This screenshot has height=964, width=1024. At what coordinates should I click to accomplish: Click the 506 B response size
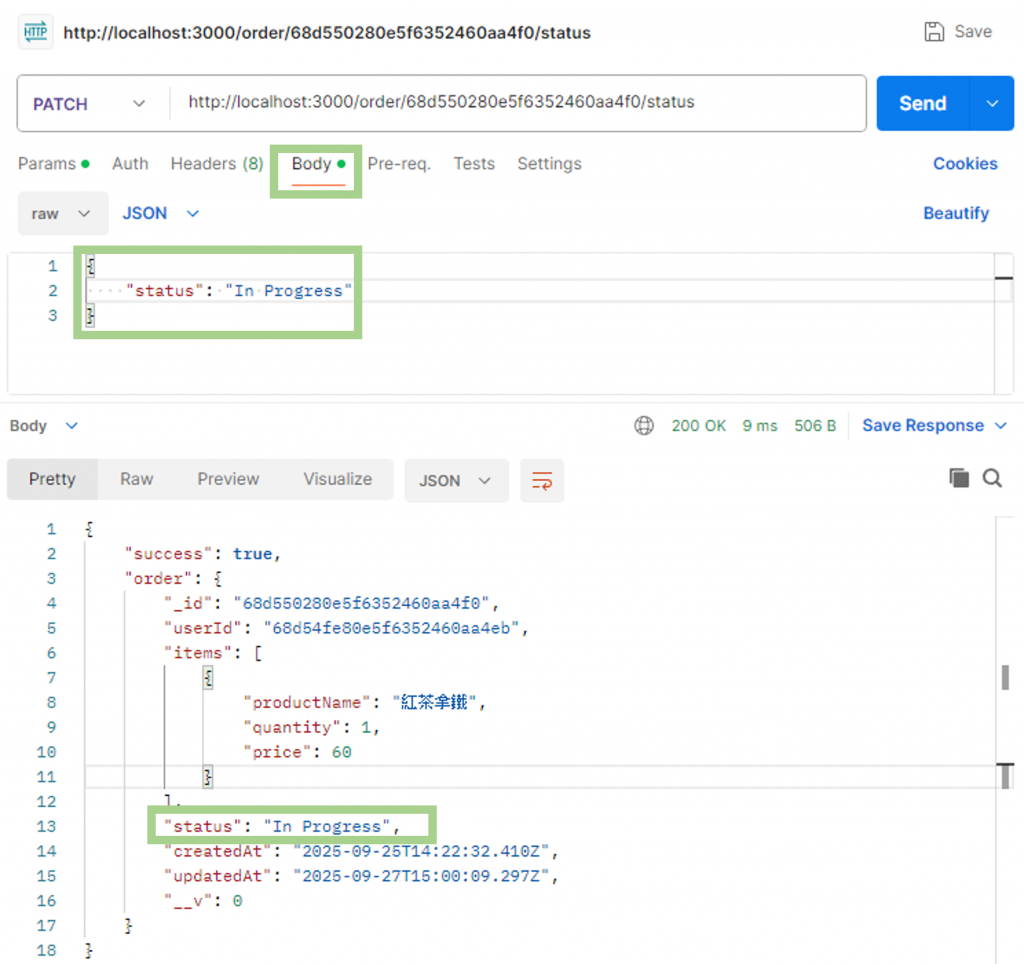[x=814, y=426]
